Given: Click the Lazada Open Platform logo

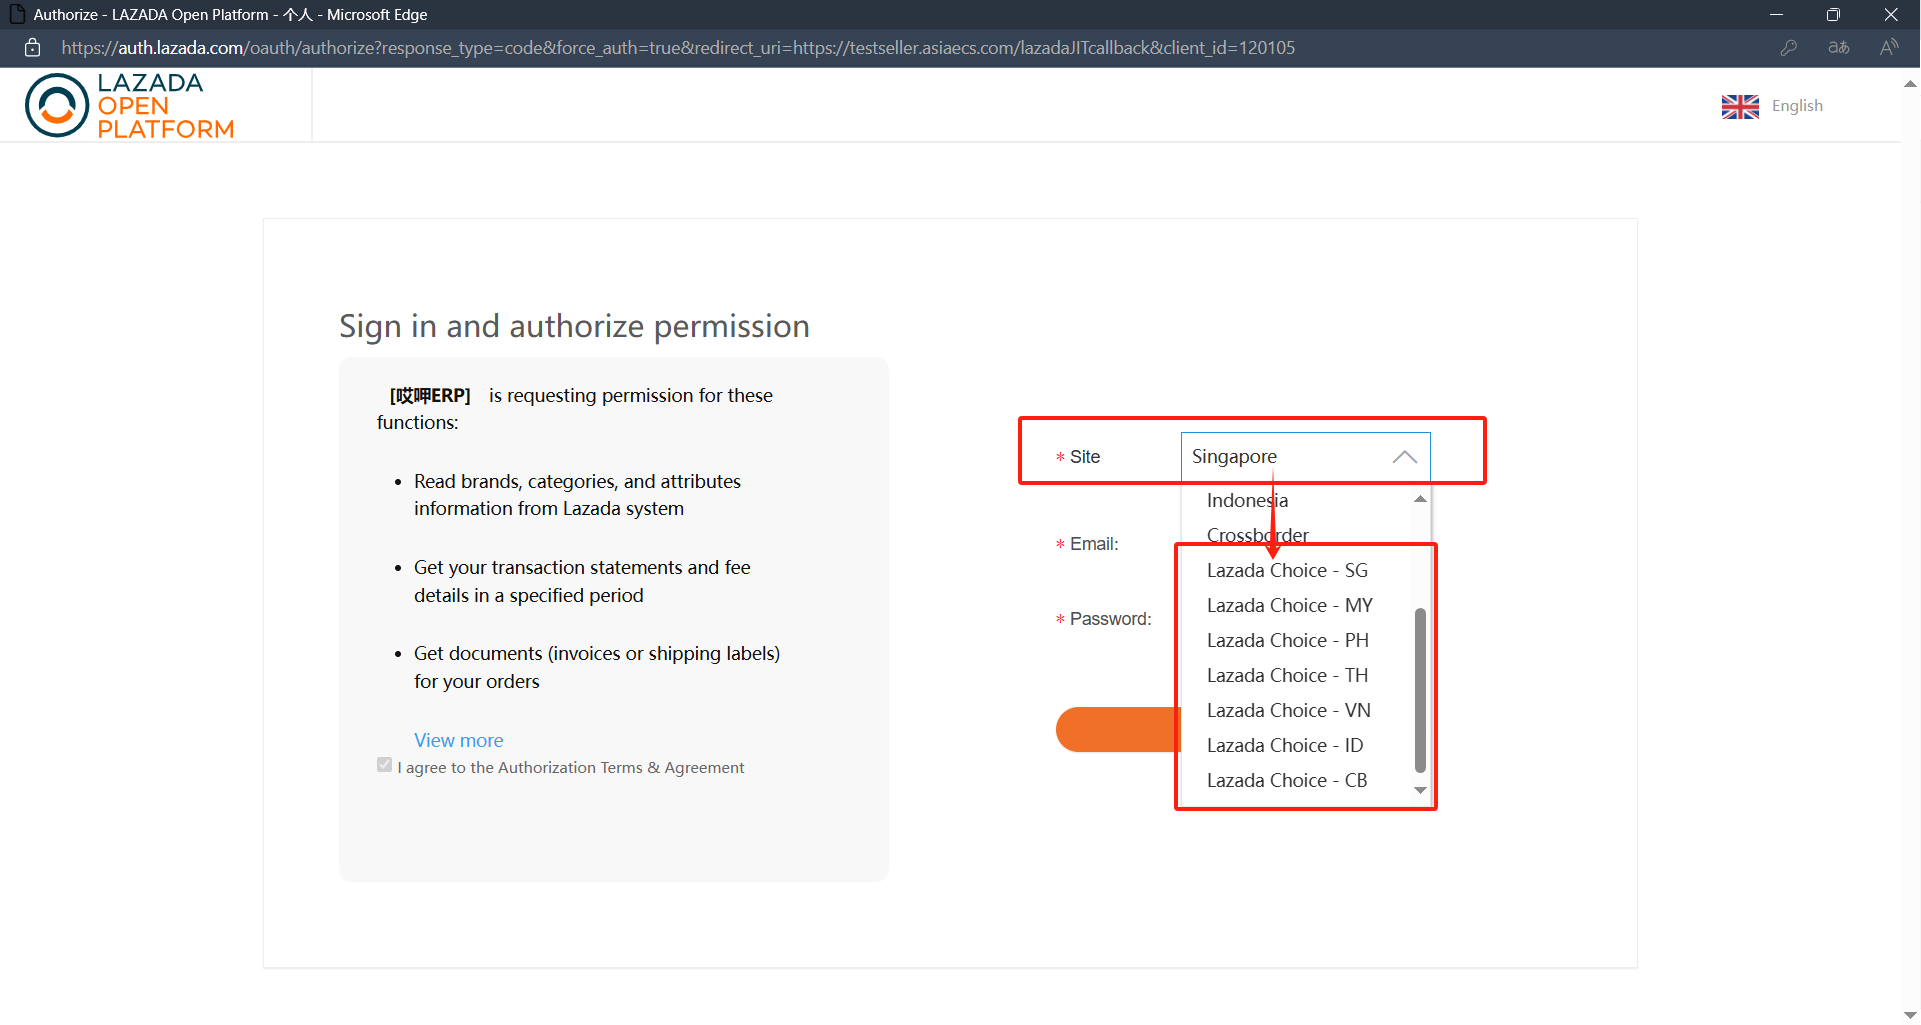Looking at the screenshot, I should click(130, 105).
